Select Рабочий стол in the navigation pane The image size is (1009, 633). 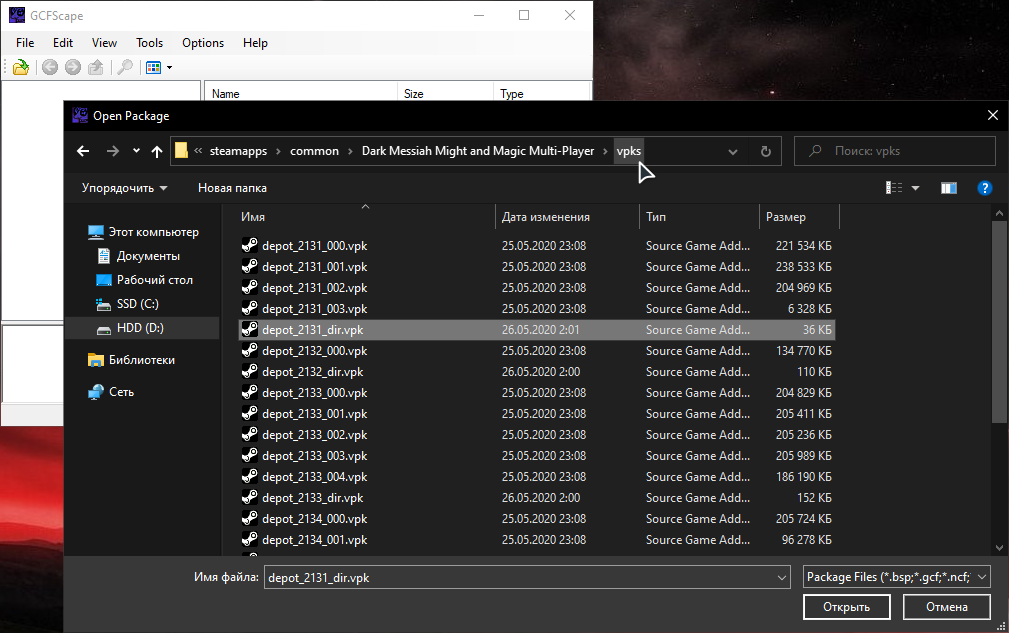(x=145, y=280)
